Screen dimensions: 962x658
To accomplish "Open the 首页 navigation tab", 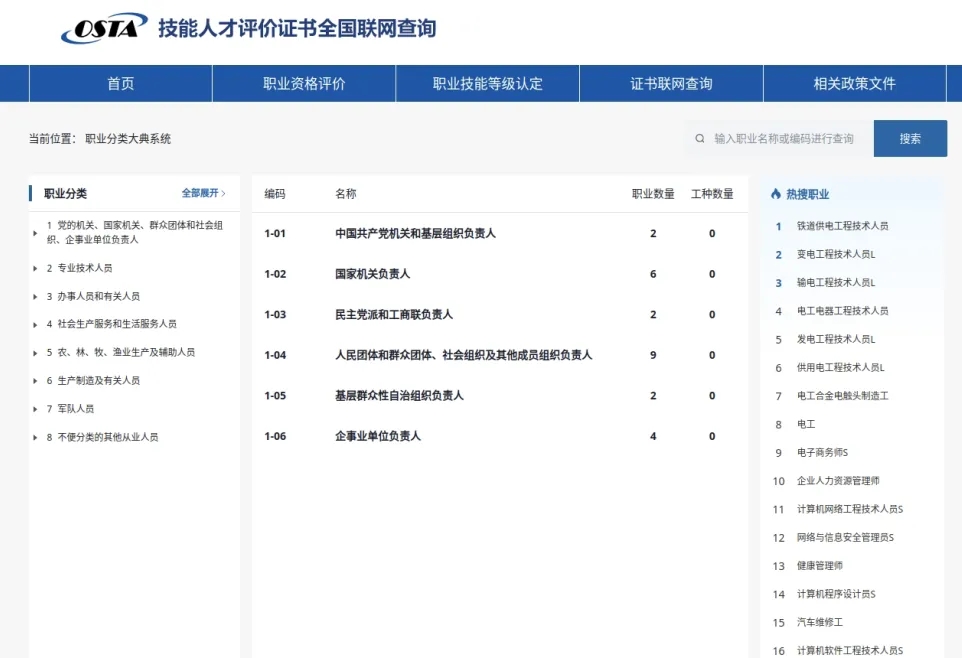I will [120, 84].
